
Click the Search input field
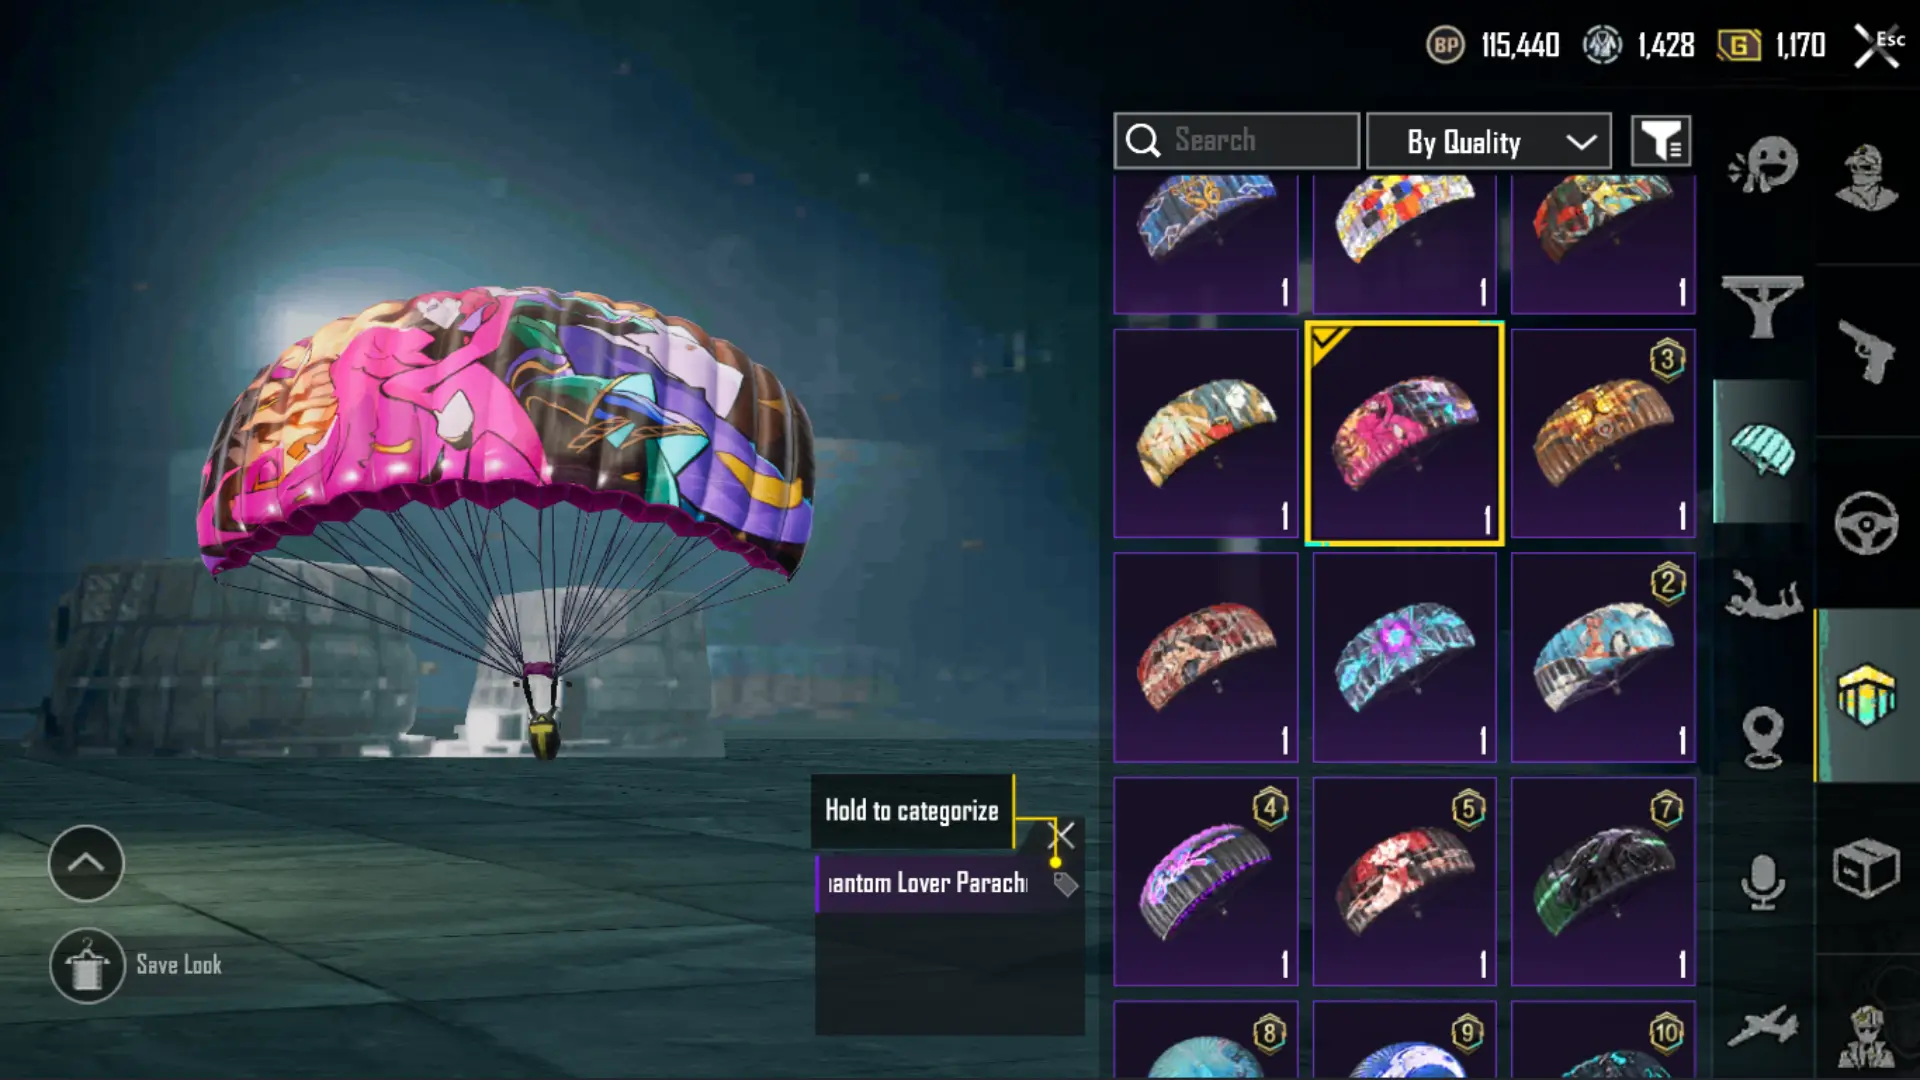coord(1237,141)
